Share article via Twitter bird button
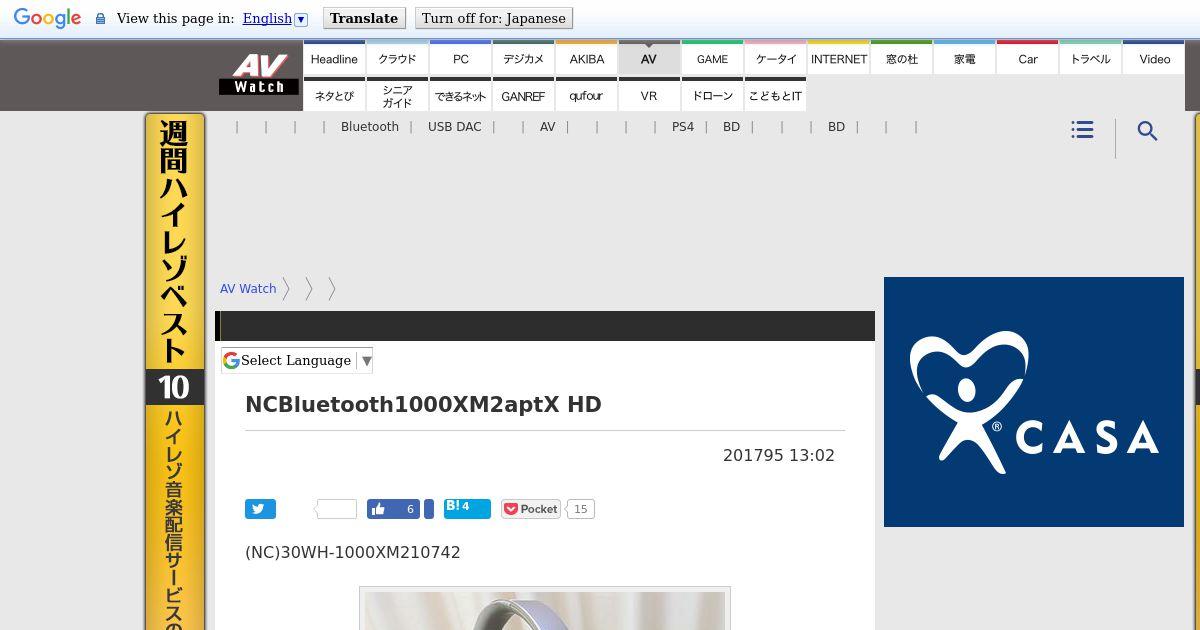Image resolution: width=1200 pixels, height=630 pixels. 260,509
